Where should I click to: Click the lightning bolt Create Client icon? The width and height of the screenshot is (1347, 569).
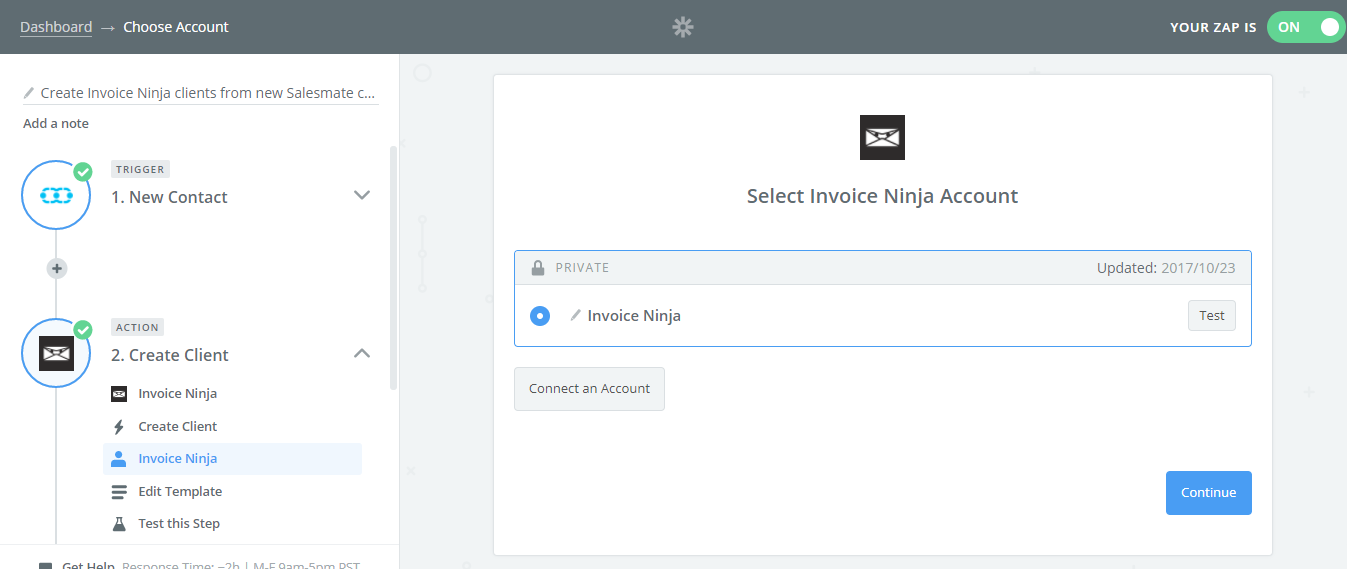(119, 427)
